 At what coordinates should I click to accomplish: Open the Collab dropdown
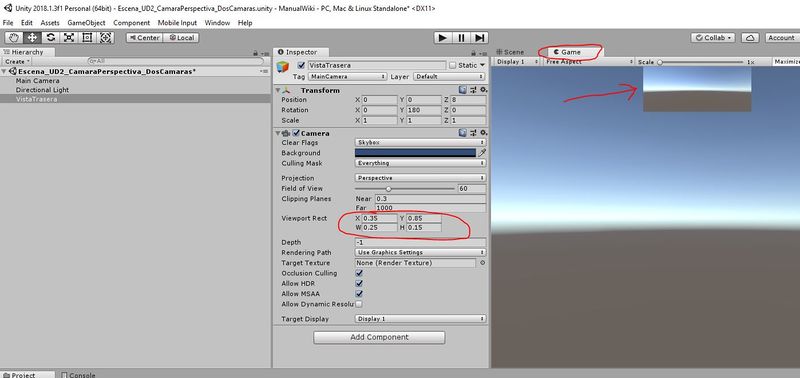[713, 38]
